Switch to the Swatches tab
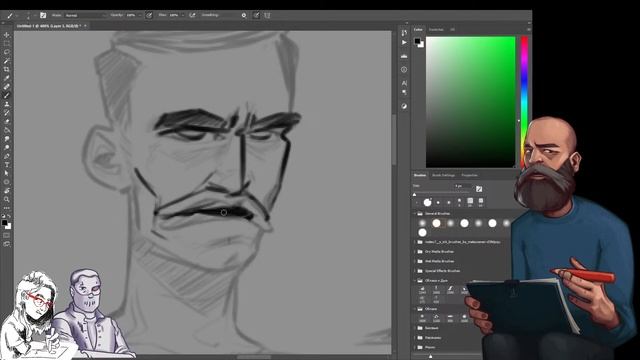 click(436, 29)
